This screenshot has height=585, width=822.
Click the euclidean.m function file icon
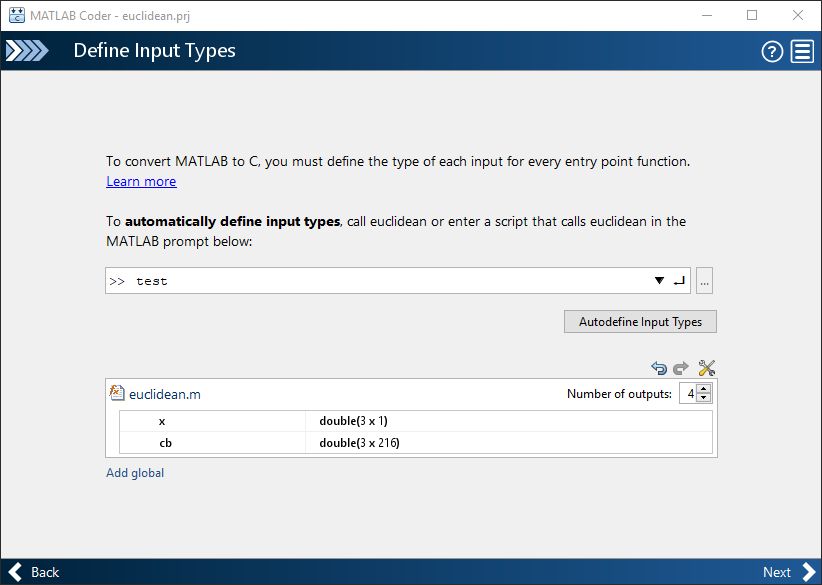tap(117, 393)
